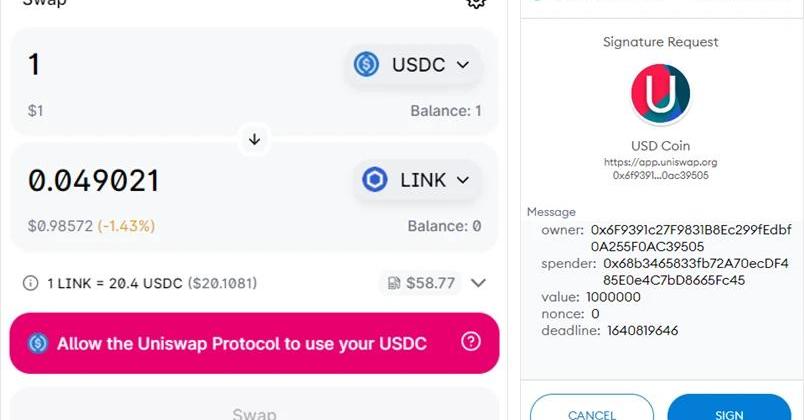
Task: Click the CANCEL button
Action: [592, 412]
